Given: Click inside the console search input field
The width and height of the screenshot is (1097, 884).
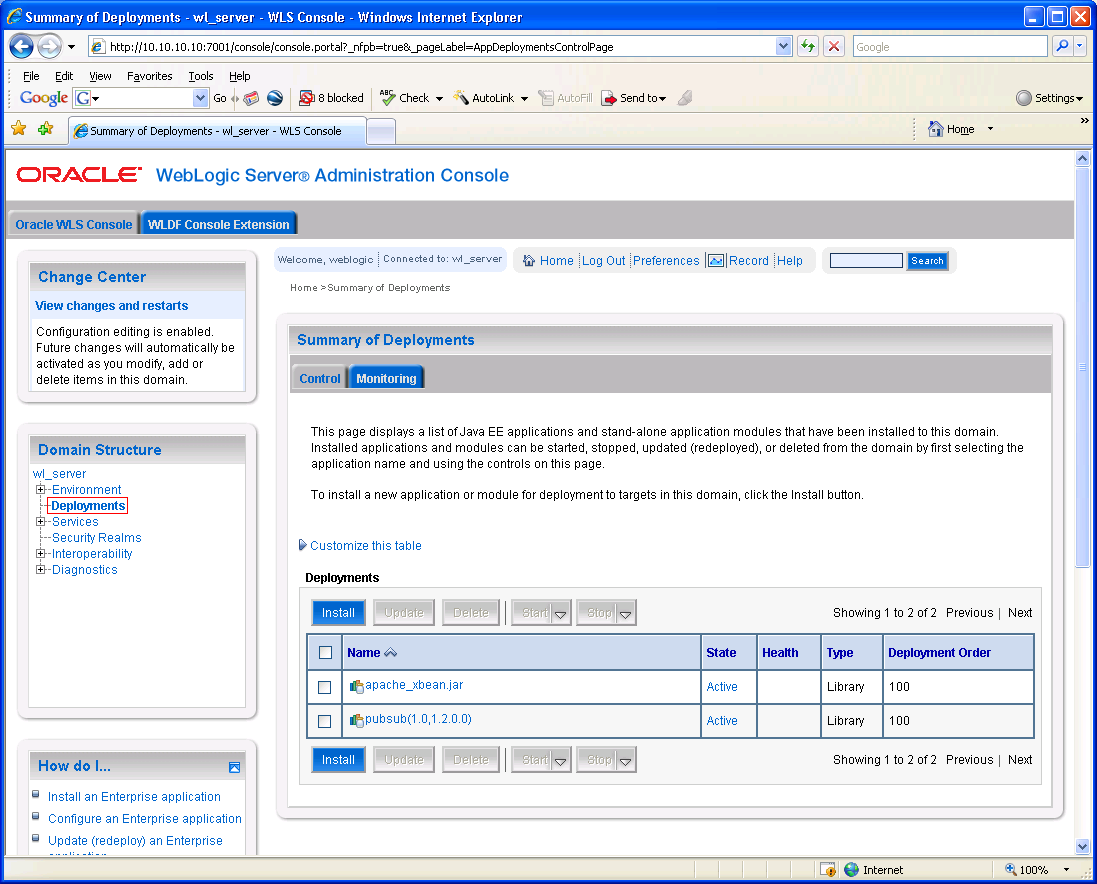Looking at the screenshot, I should coord(866,260).
